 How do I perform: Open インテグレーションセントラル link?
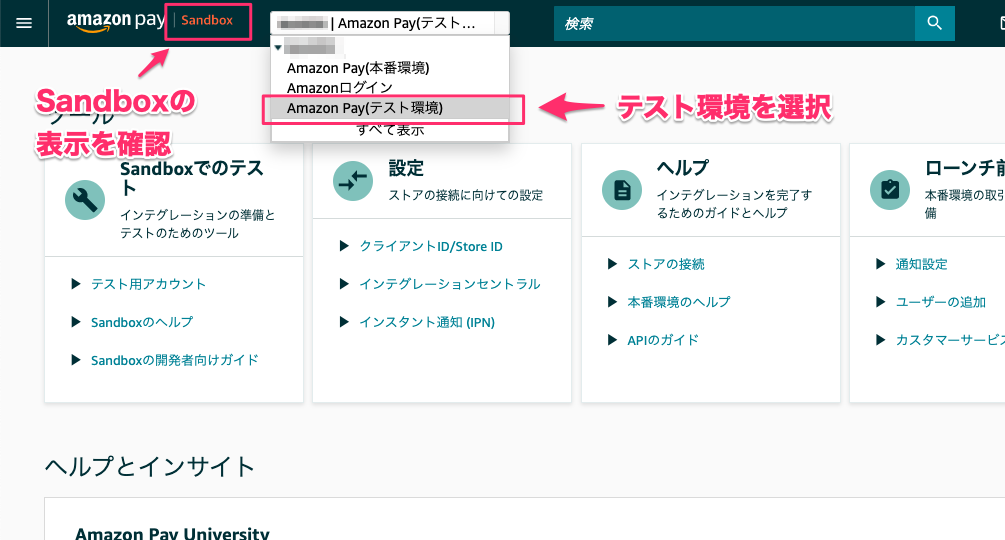click(449, 284)
